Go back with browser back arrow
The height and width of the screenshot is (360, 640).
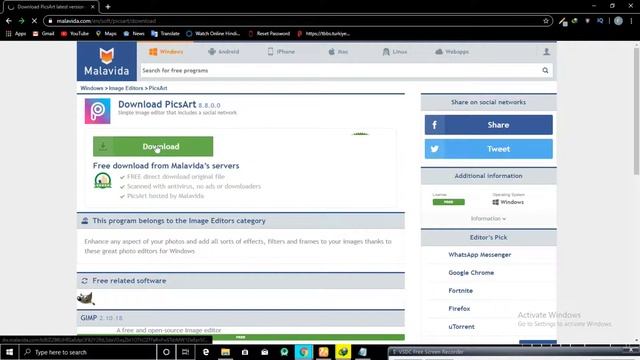click(9, 21)
